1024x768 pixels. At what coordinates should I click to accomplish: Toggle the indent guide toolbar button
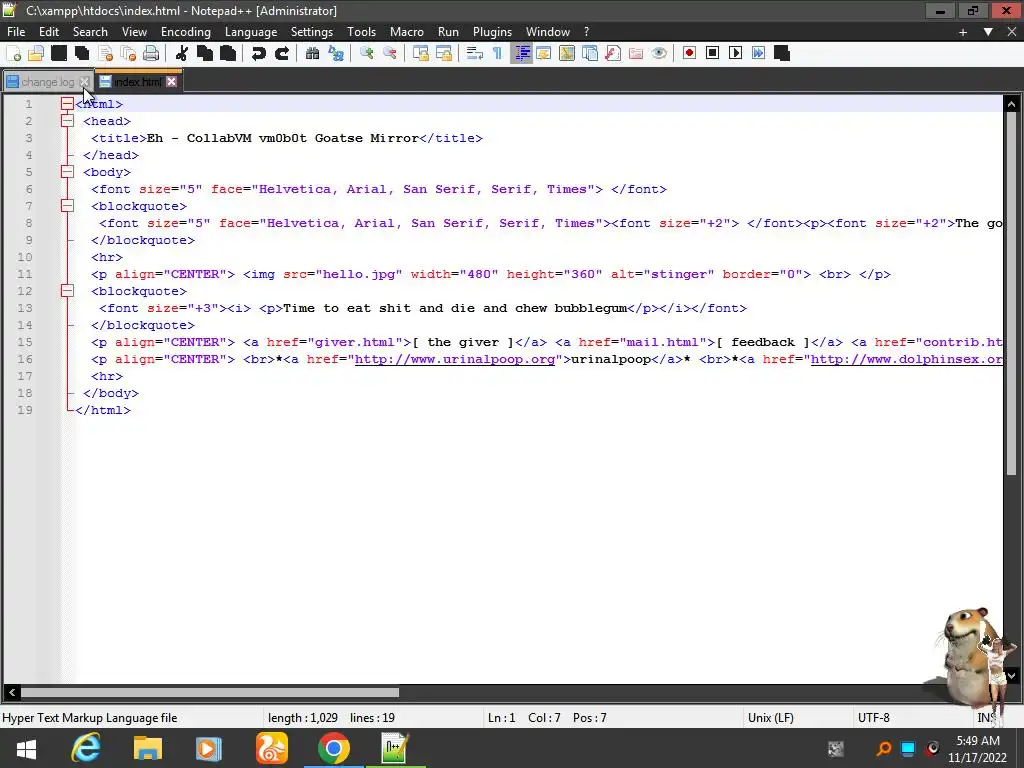tap(521, 54)
